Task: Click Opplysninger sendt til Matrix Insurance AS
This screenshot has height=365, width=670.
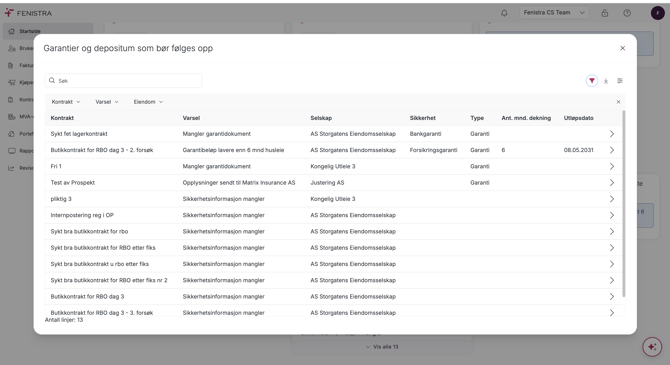Action: [239, 182]
